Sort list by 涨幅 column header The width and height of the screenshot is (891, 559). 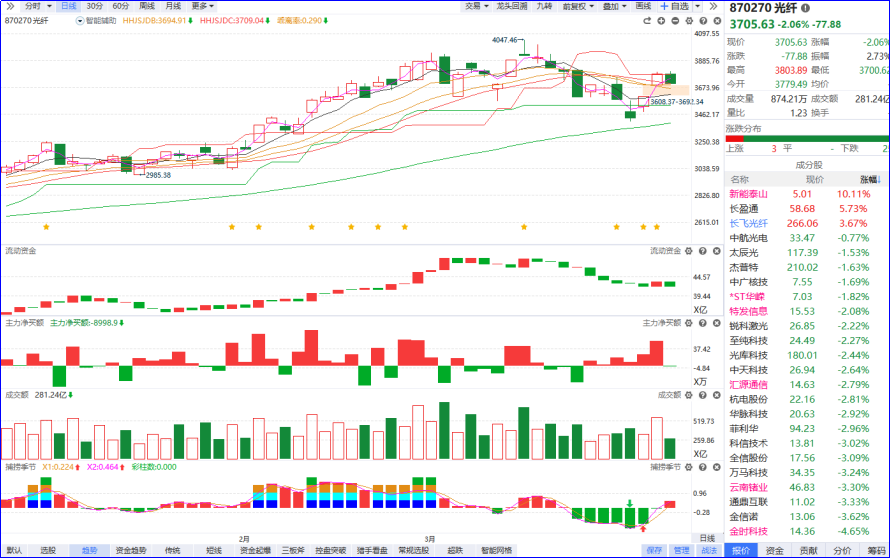tap(870, 180)
